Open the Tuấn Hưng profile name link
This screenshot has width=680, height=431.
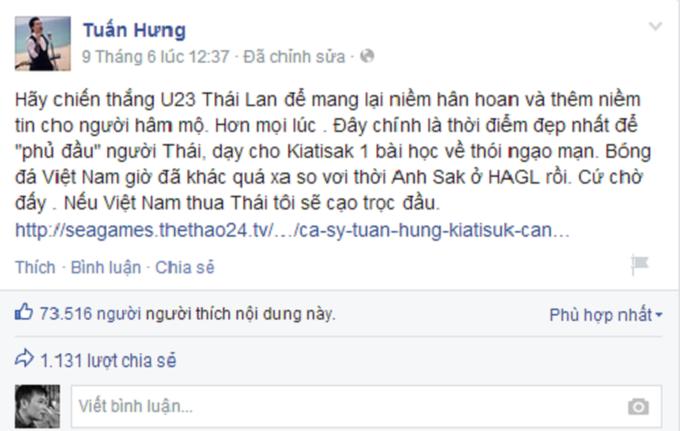click(134, 30)
